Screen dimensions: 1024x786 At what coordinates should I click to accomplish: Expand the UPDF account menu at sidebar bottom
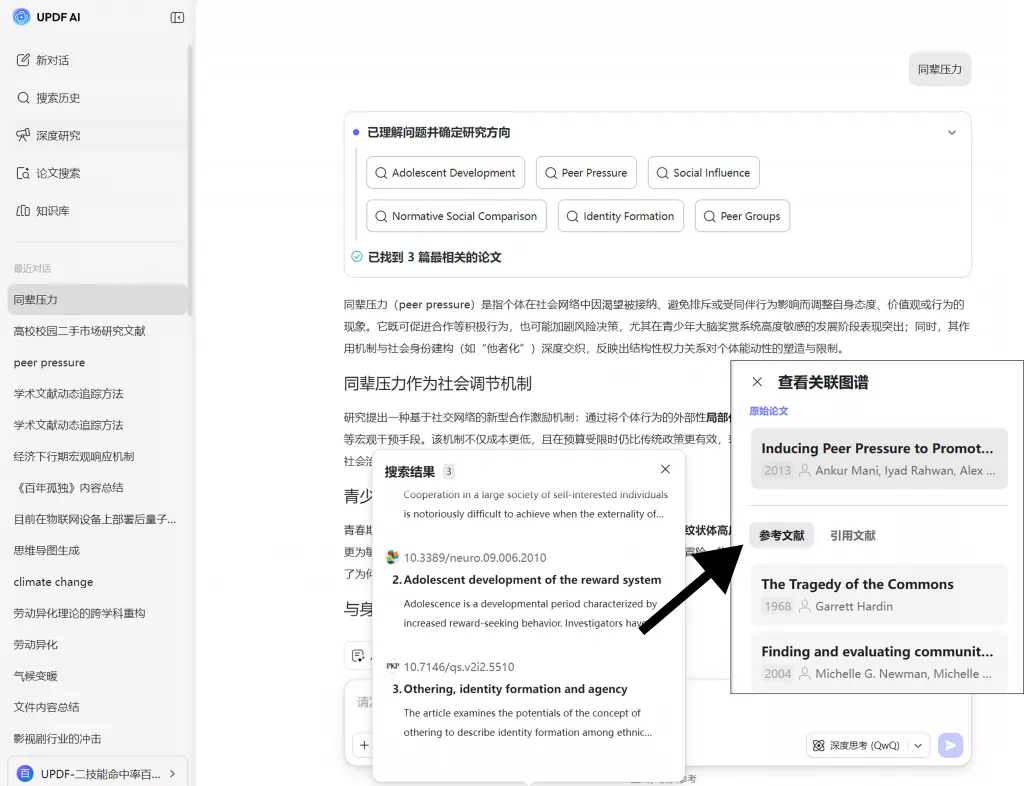click(172, 773)
